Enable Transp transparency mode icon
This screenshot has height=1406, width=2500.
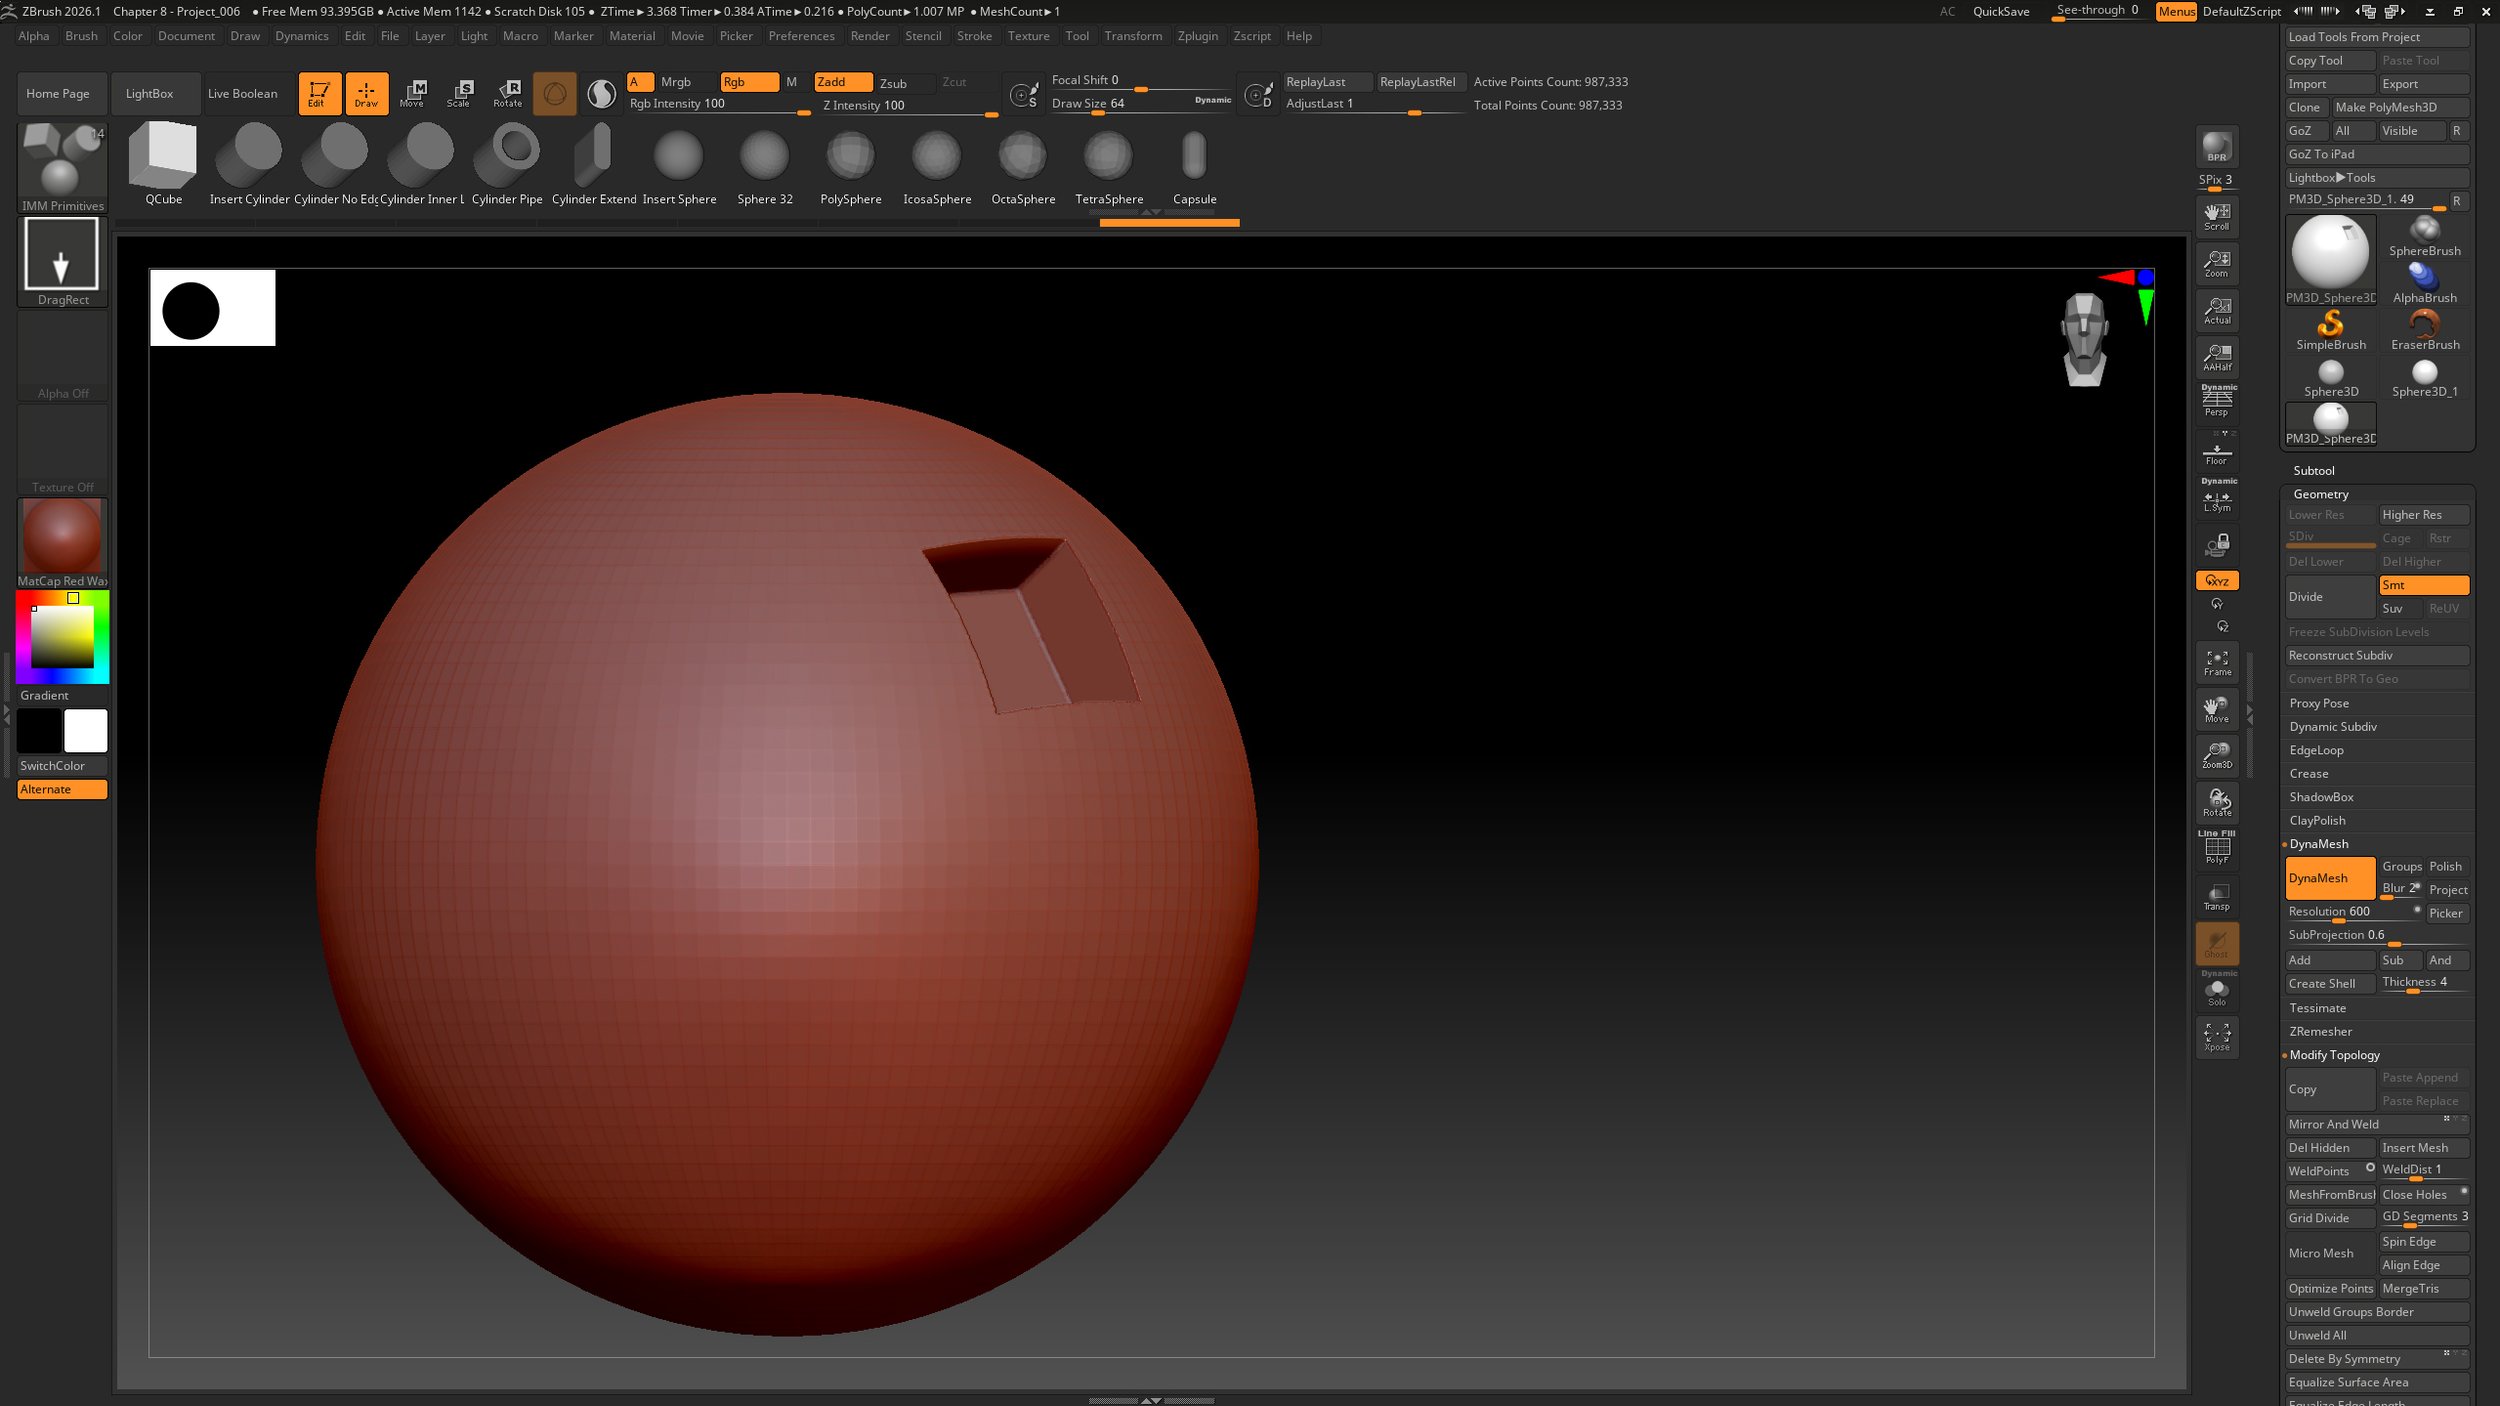2216,896
